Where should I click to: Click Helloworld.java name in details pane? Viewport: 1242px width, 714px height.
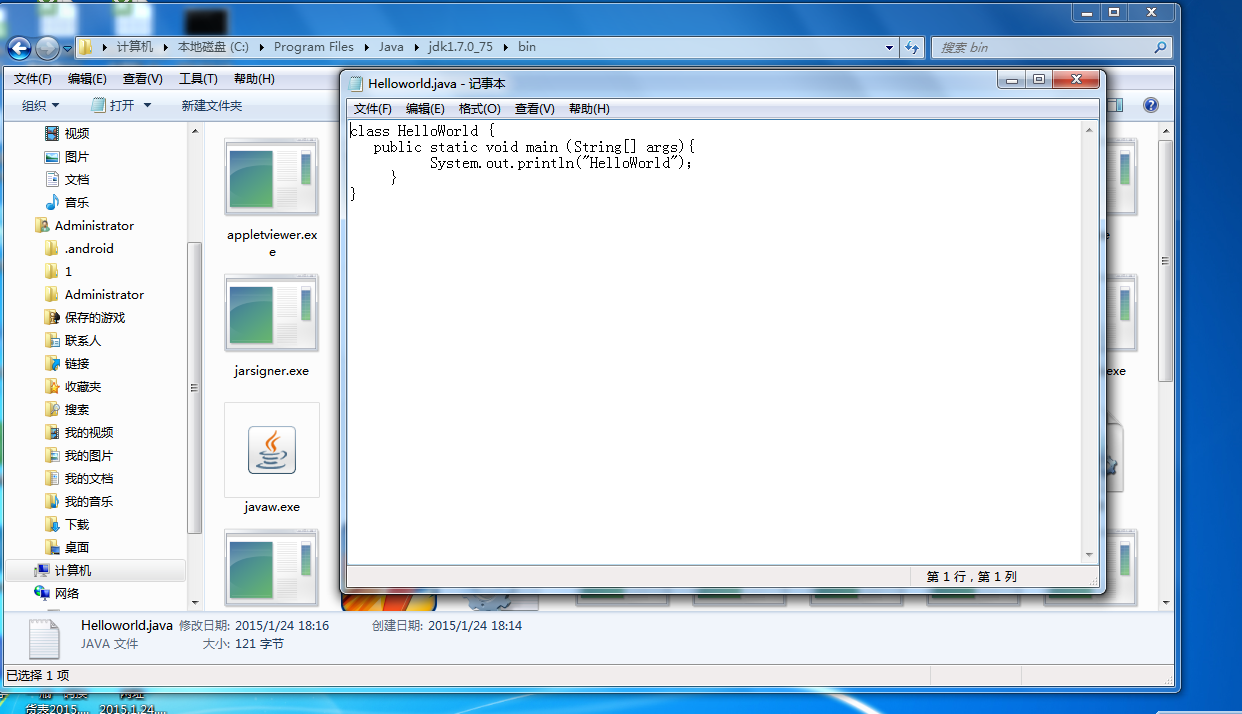click(x=127, y=625)
